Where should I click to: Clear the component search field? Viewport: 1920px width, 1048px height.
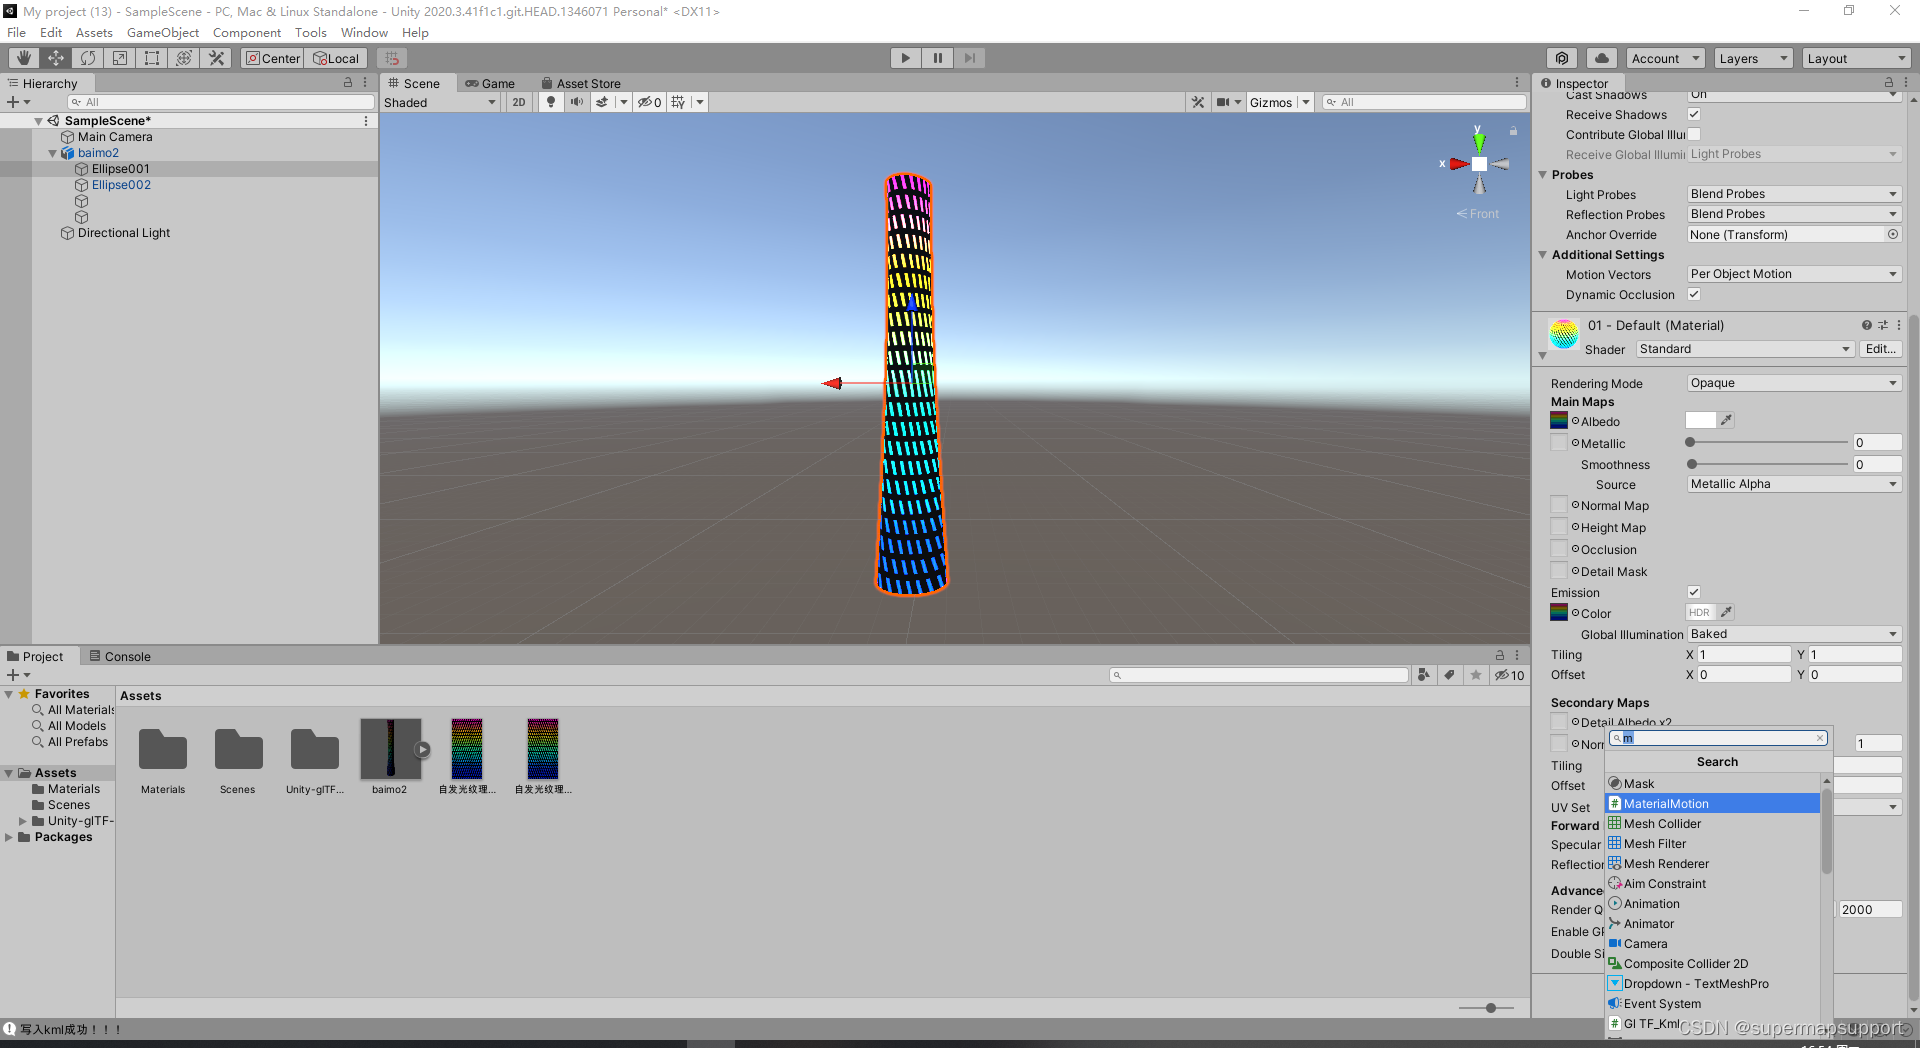1820,738
